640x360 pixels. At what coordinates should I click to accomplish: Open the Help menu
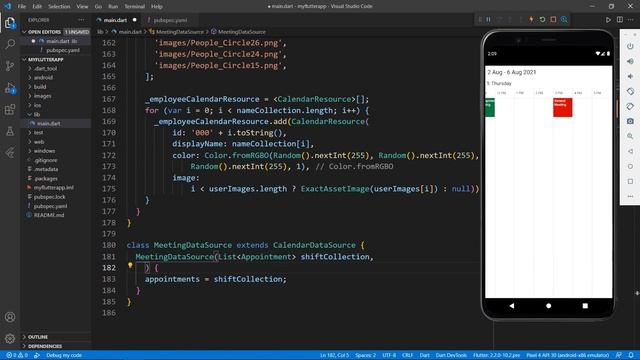click(157, 7)
